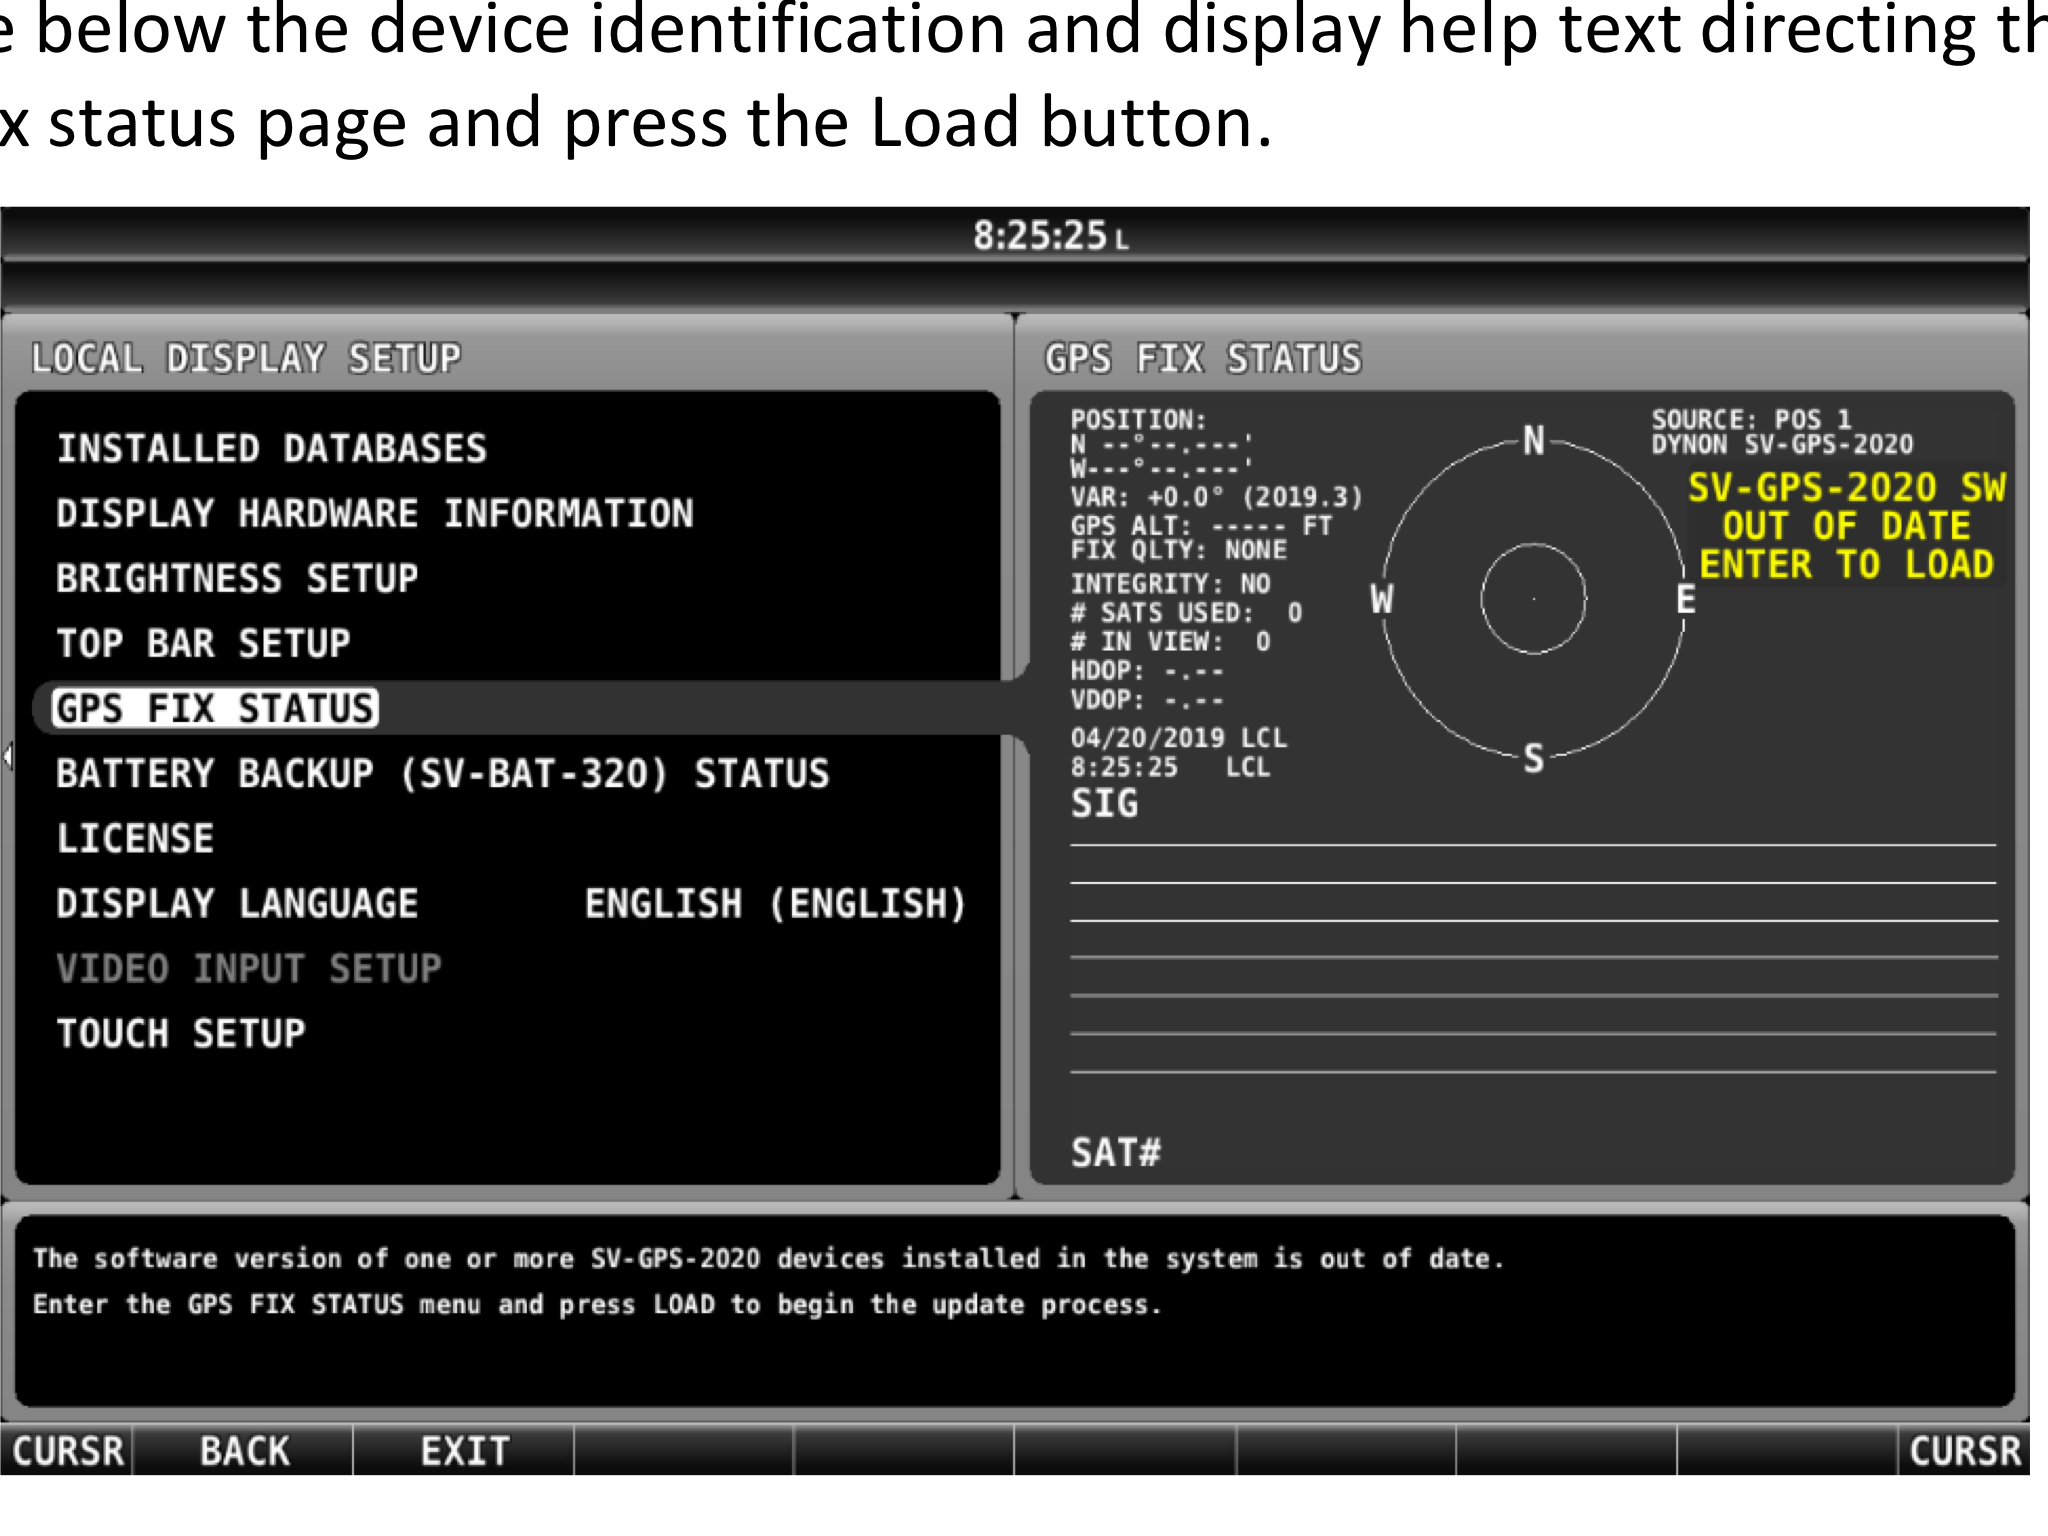2048x1536 pixels.
Task: Open the INSTALLED DATABASES menu entry
Action: [271, 448]
